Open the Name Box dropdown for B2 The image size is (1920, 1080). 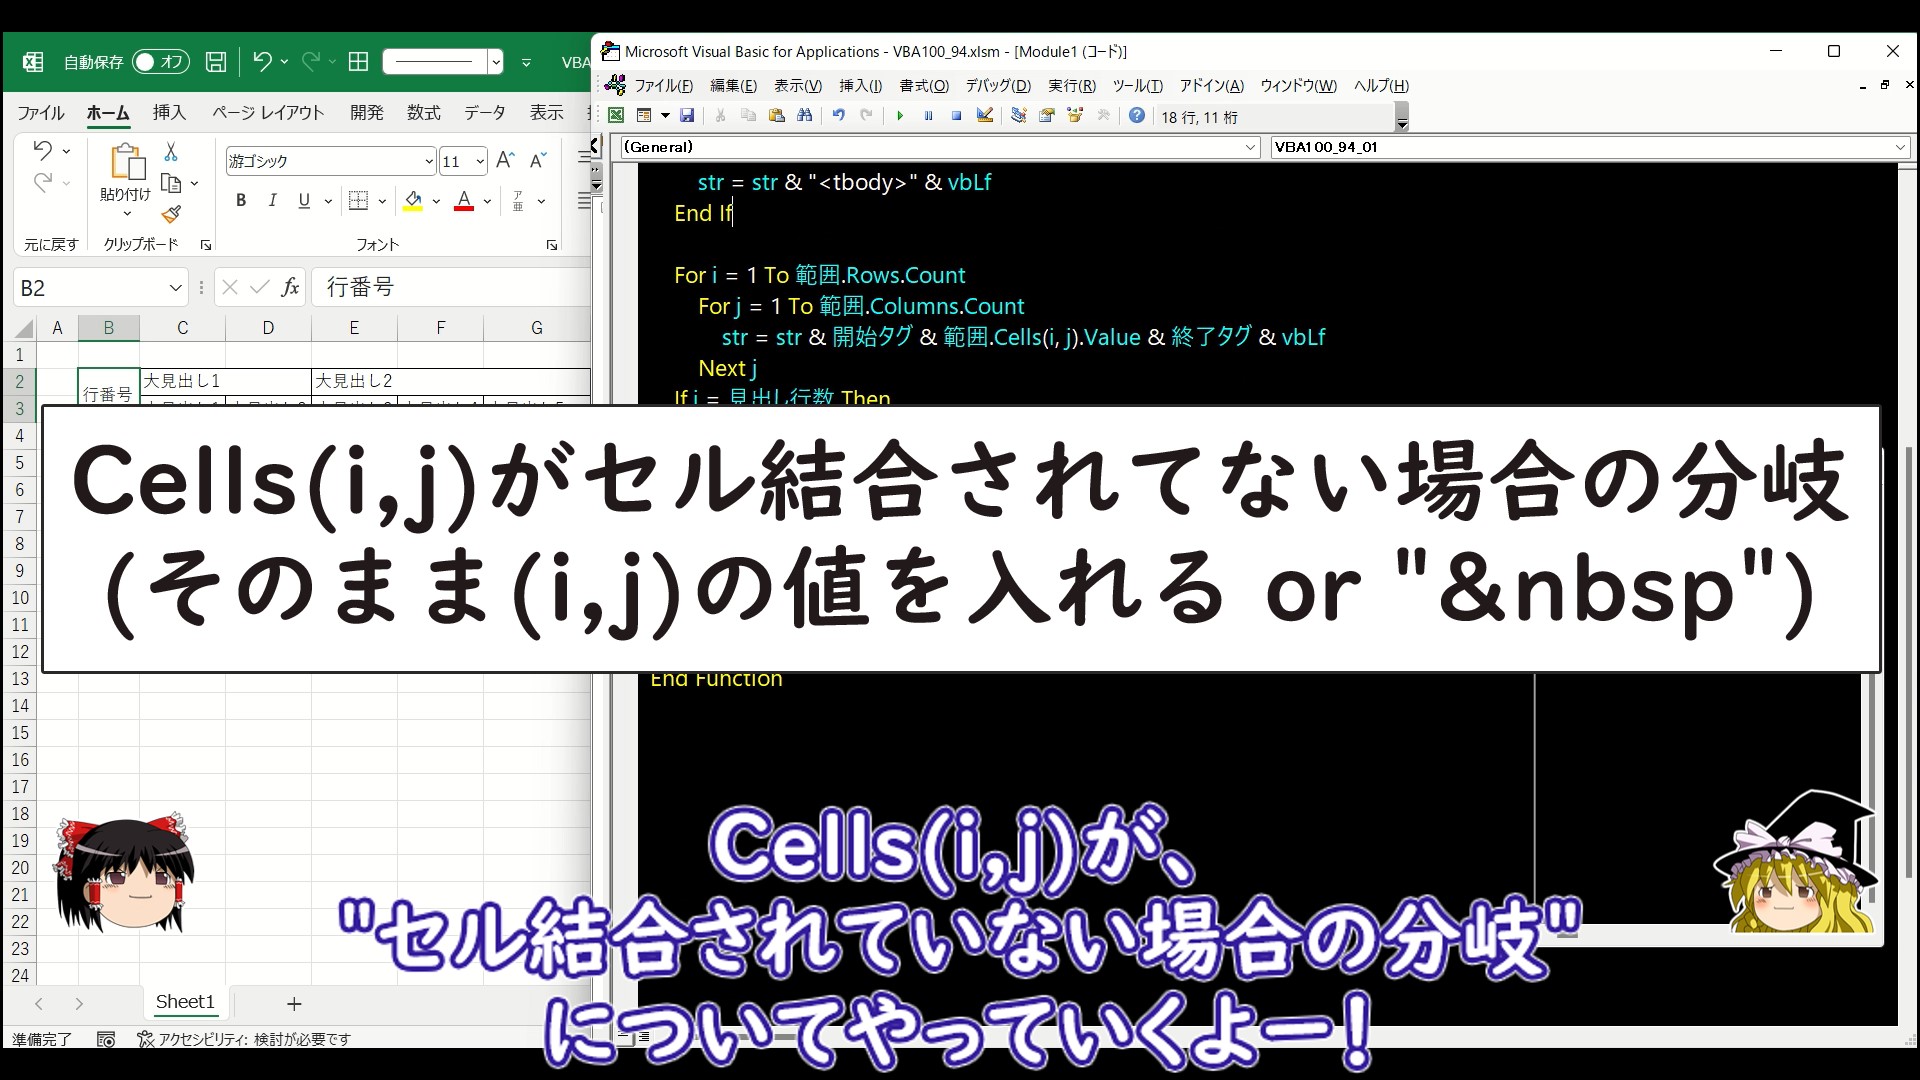point(176,288)
